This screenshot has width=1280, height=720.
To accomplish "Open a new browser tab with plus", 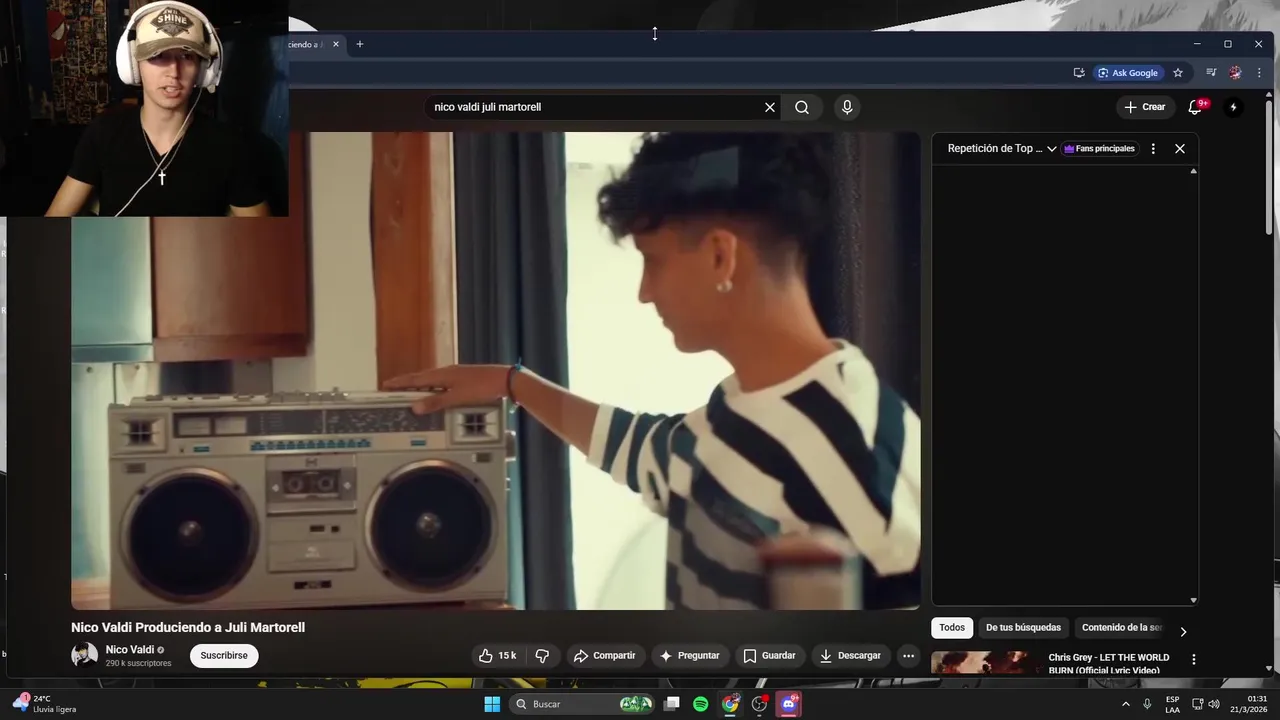I will point(360,44).
